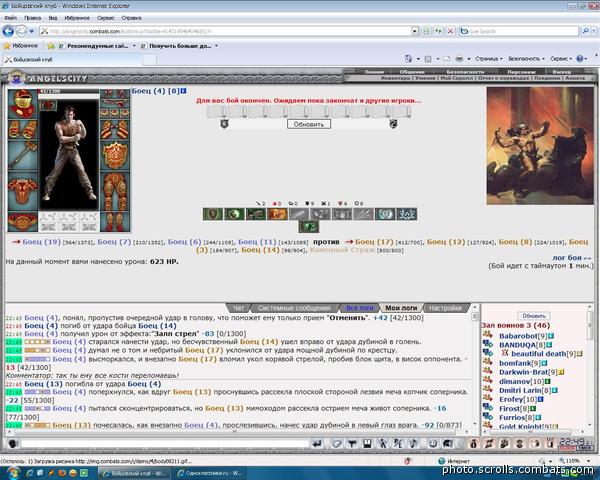Expand the browser Сервис toolbar dropdown
The width and height of the screenshot is (600, 480).
tap(561, 59)
